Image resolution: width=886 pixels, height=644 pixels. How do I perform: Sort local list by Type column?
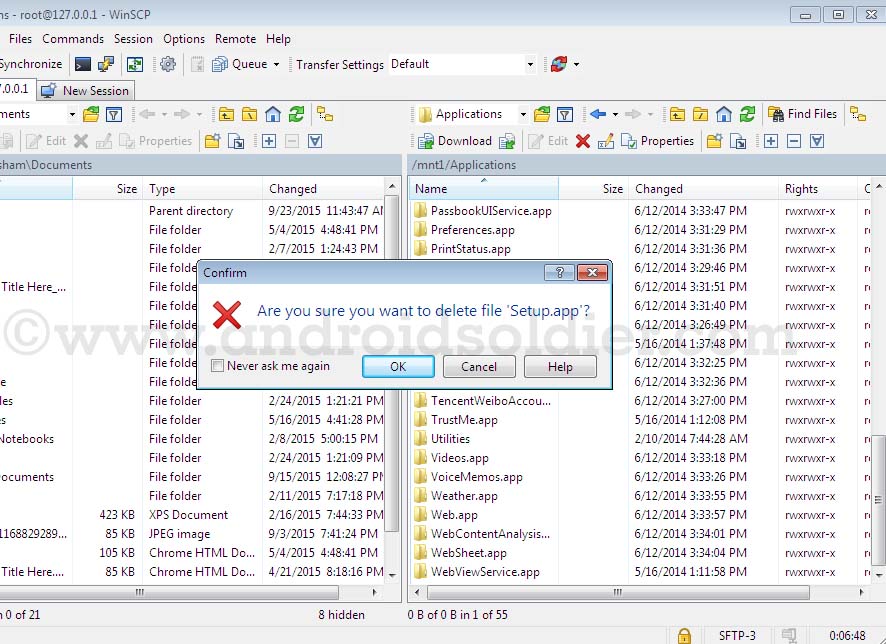tap(202, 189)
